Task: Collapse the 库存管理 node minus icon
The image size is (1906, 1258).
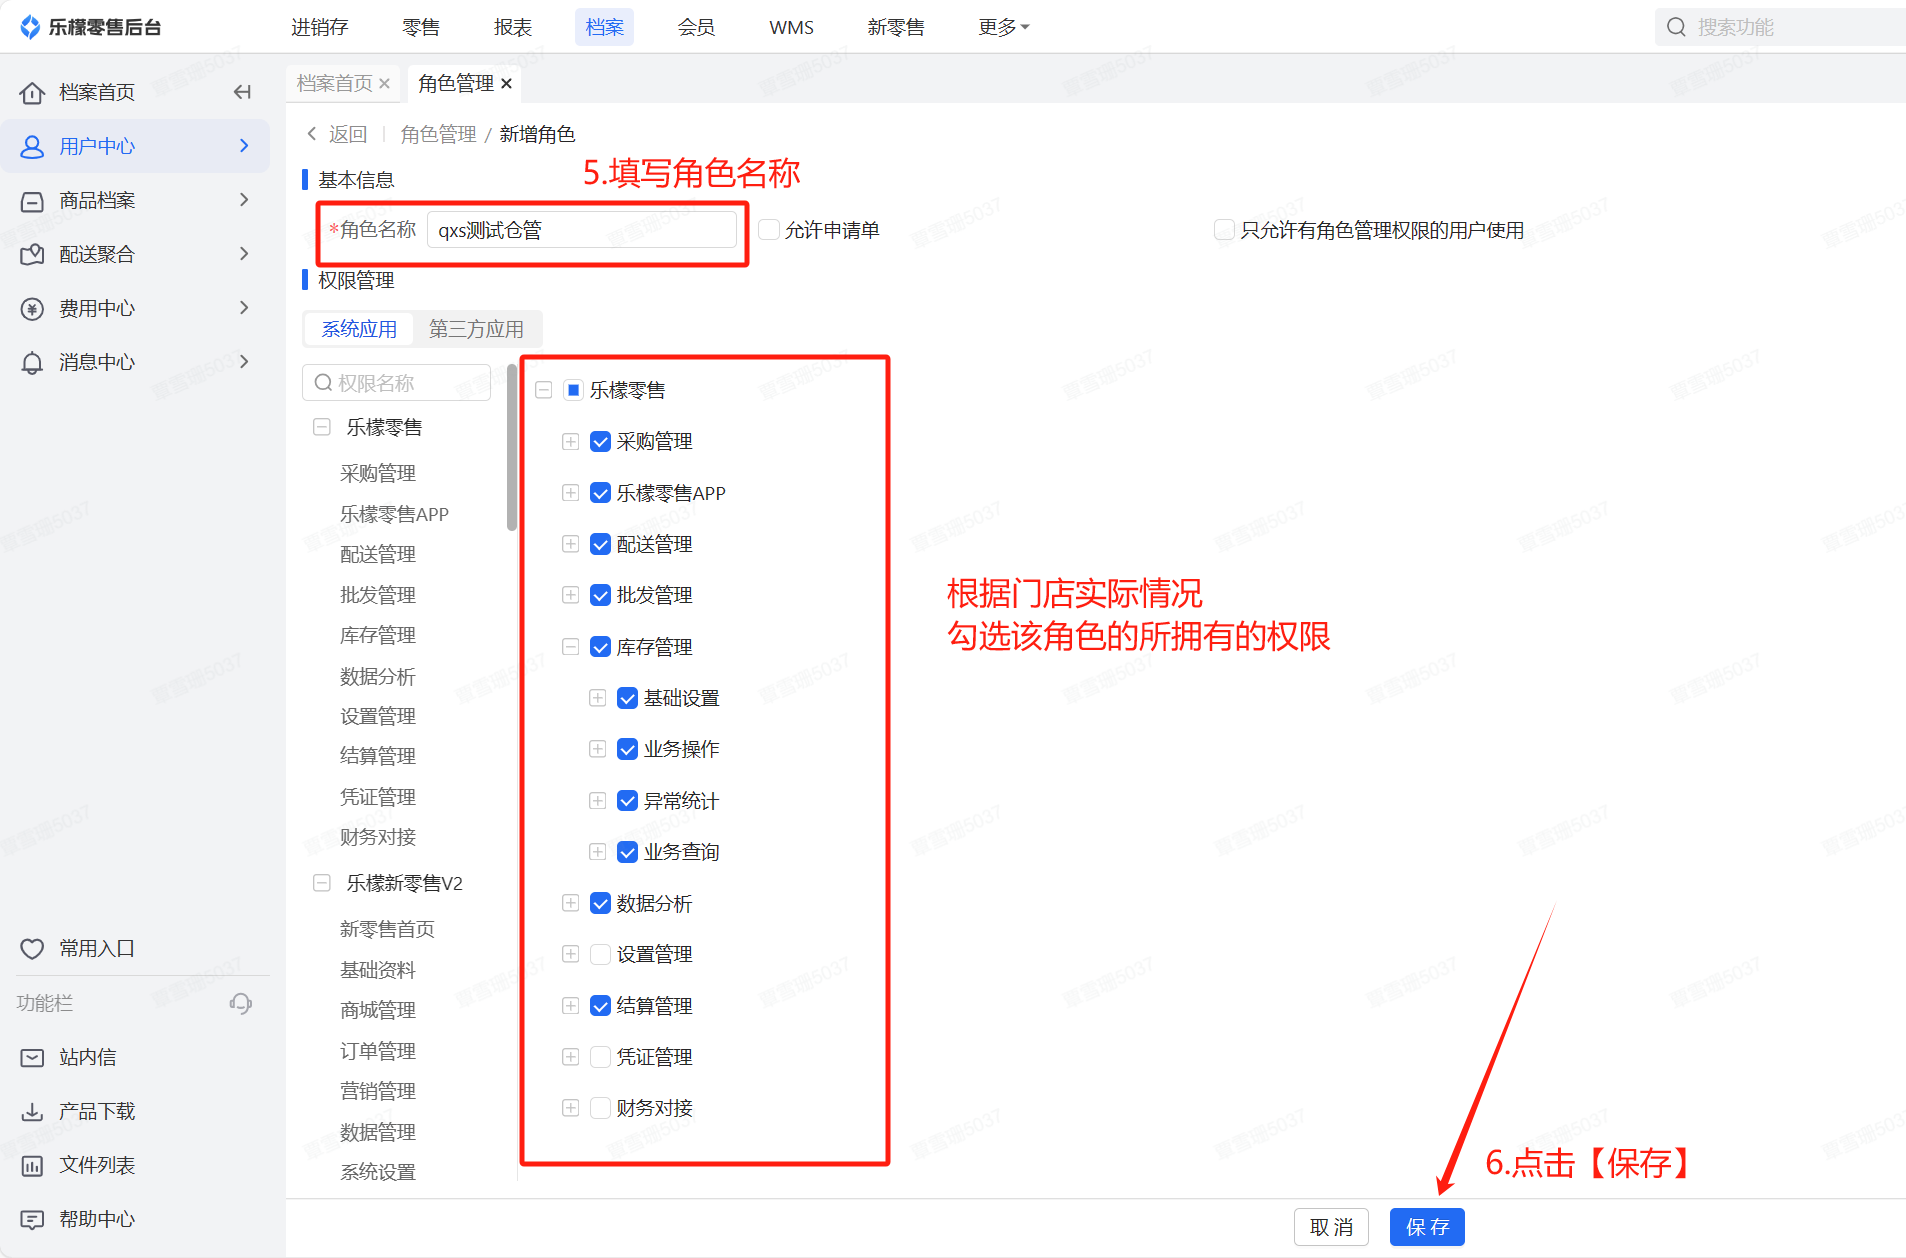Action: [570, 647]
